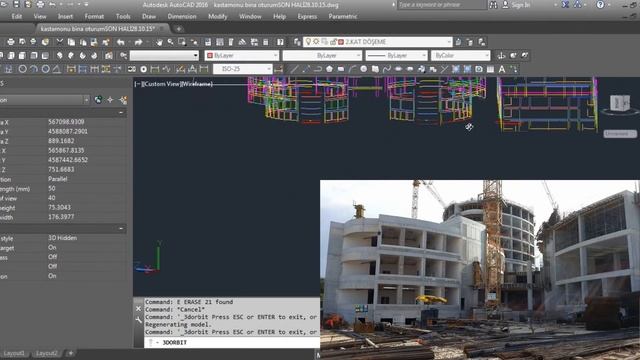Open the ISO-25 dimension style dropdown
This screenshot has height=360, width=640.
[x=242, y=69]
